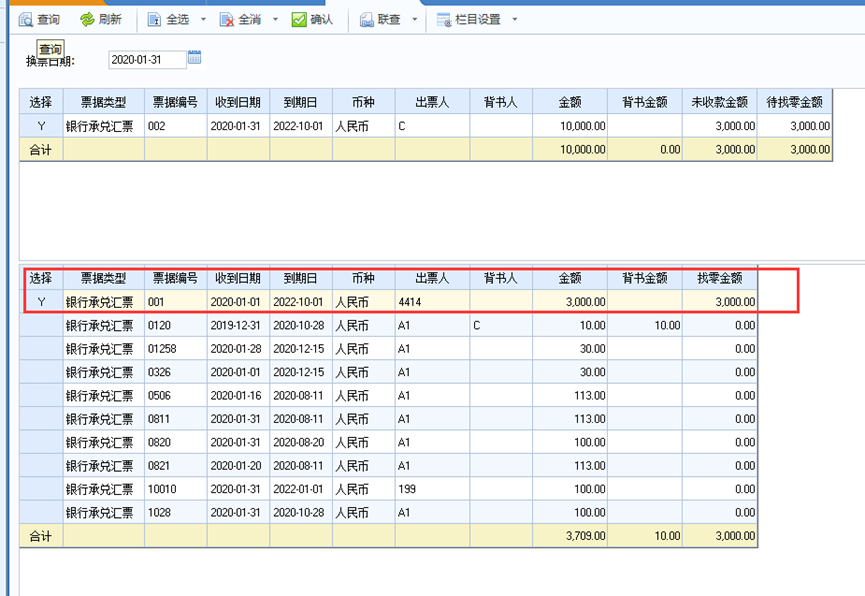Click upper table 票据类型 column header

pyautogui.click(x=104, y=102)
